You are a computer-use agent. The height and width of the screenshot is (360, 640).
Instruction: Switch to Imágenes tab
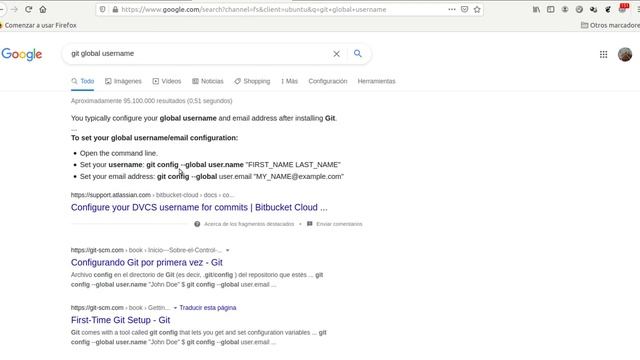(123, 81)
